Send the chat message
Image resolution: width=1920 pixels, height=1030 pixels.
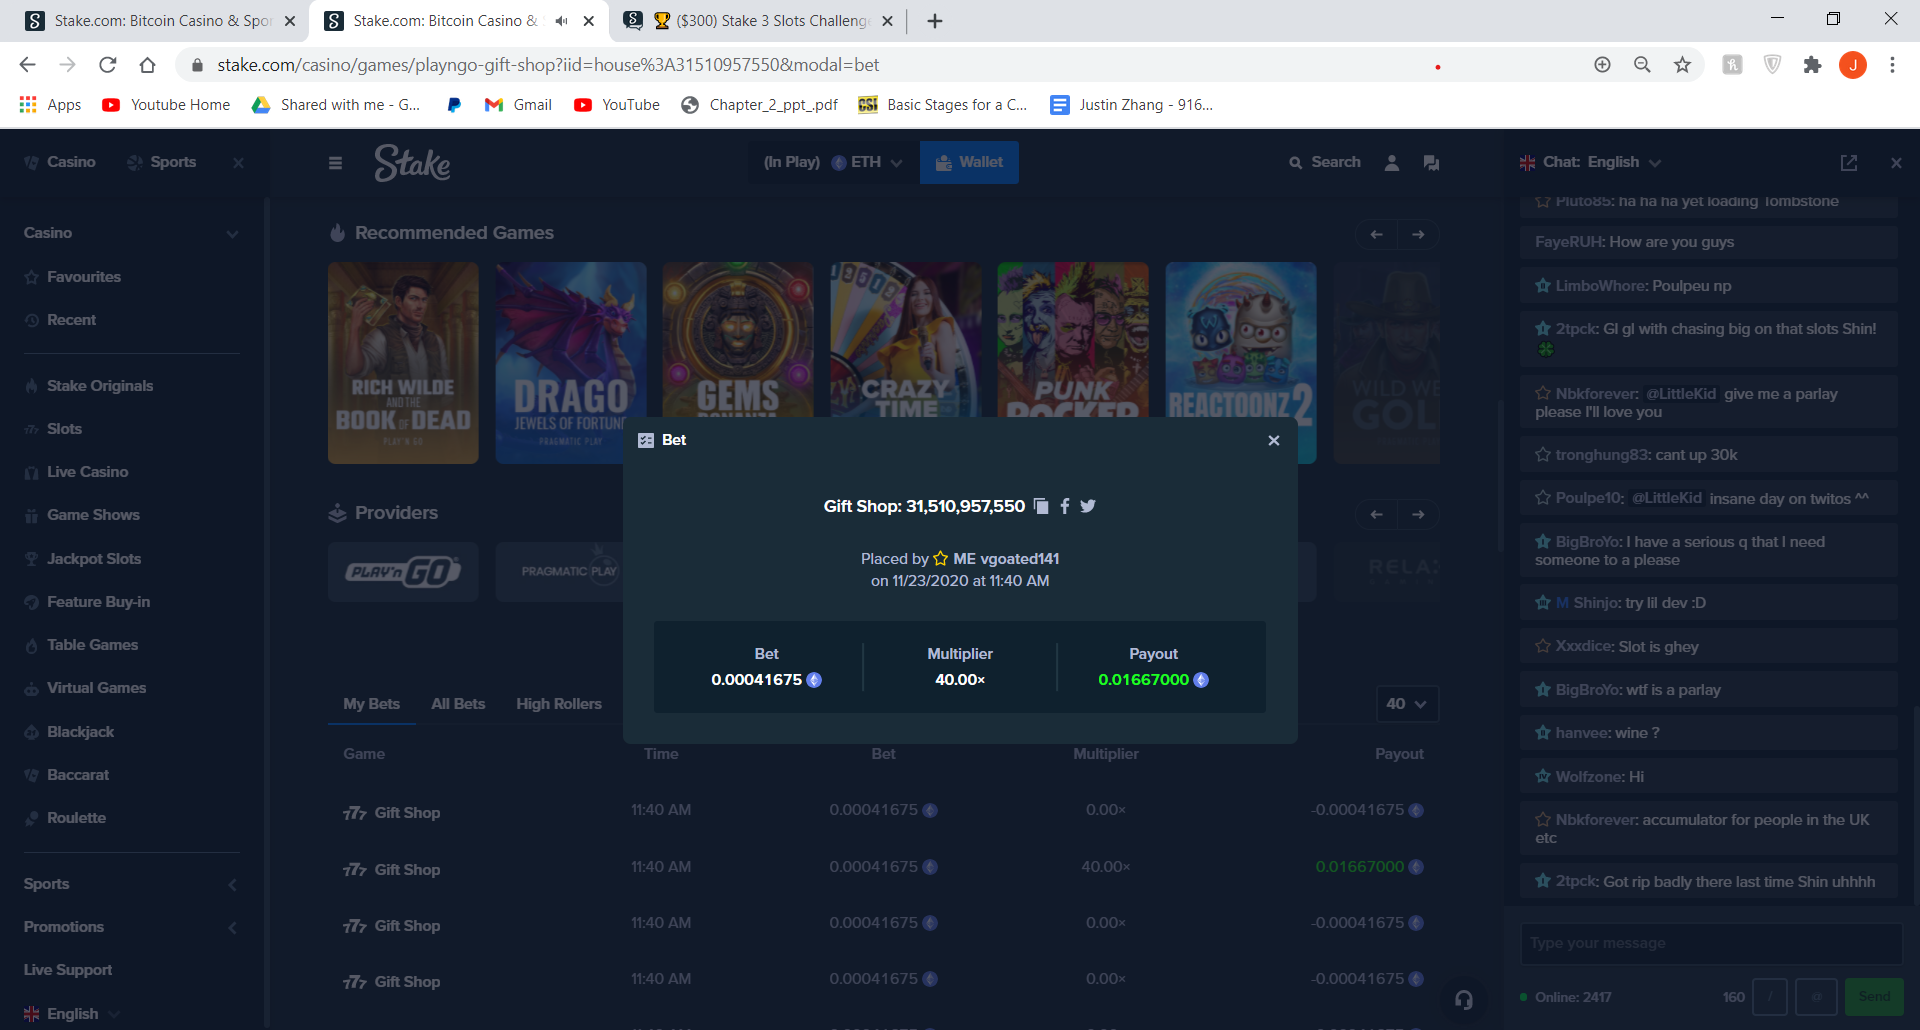tap(1874, 997)
